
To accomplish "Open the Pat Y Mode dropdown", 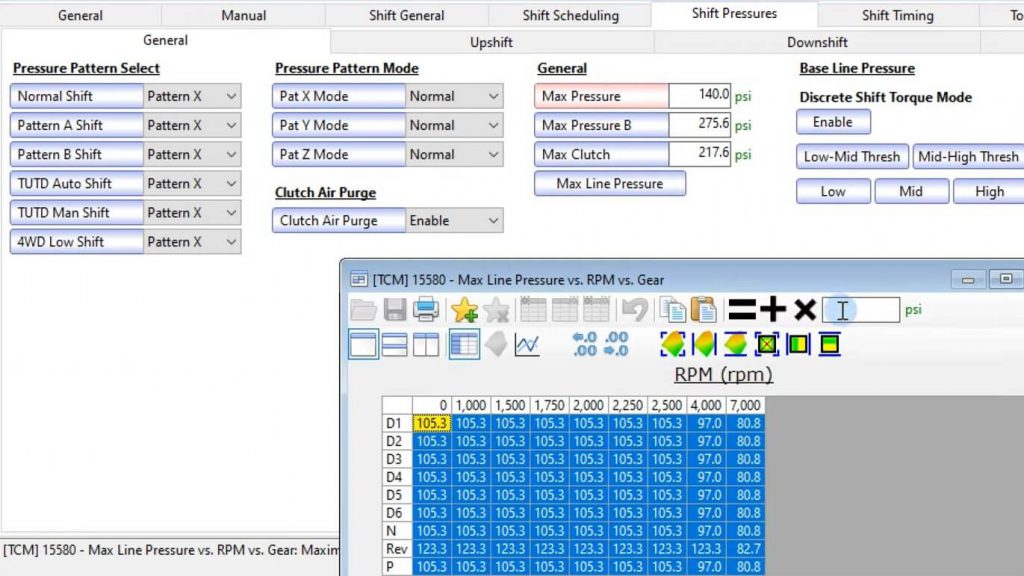I will tap(454, 125).
